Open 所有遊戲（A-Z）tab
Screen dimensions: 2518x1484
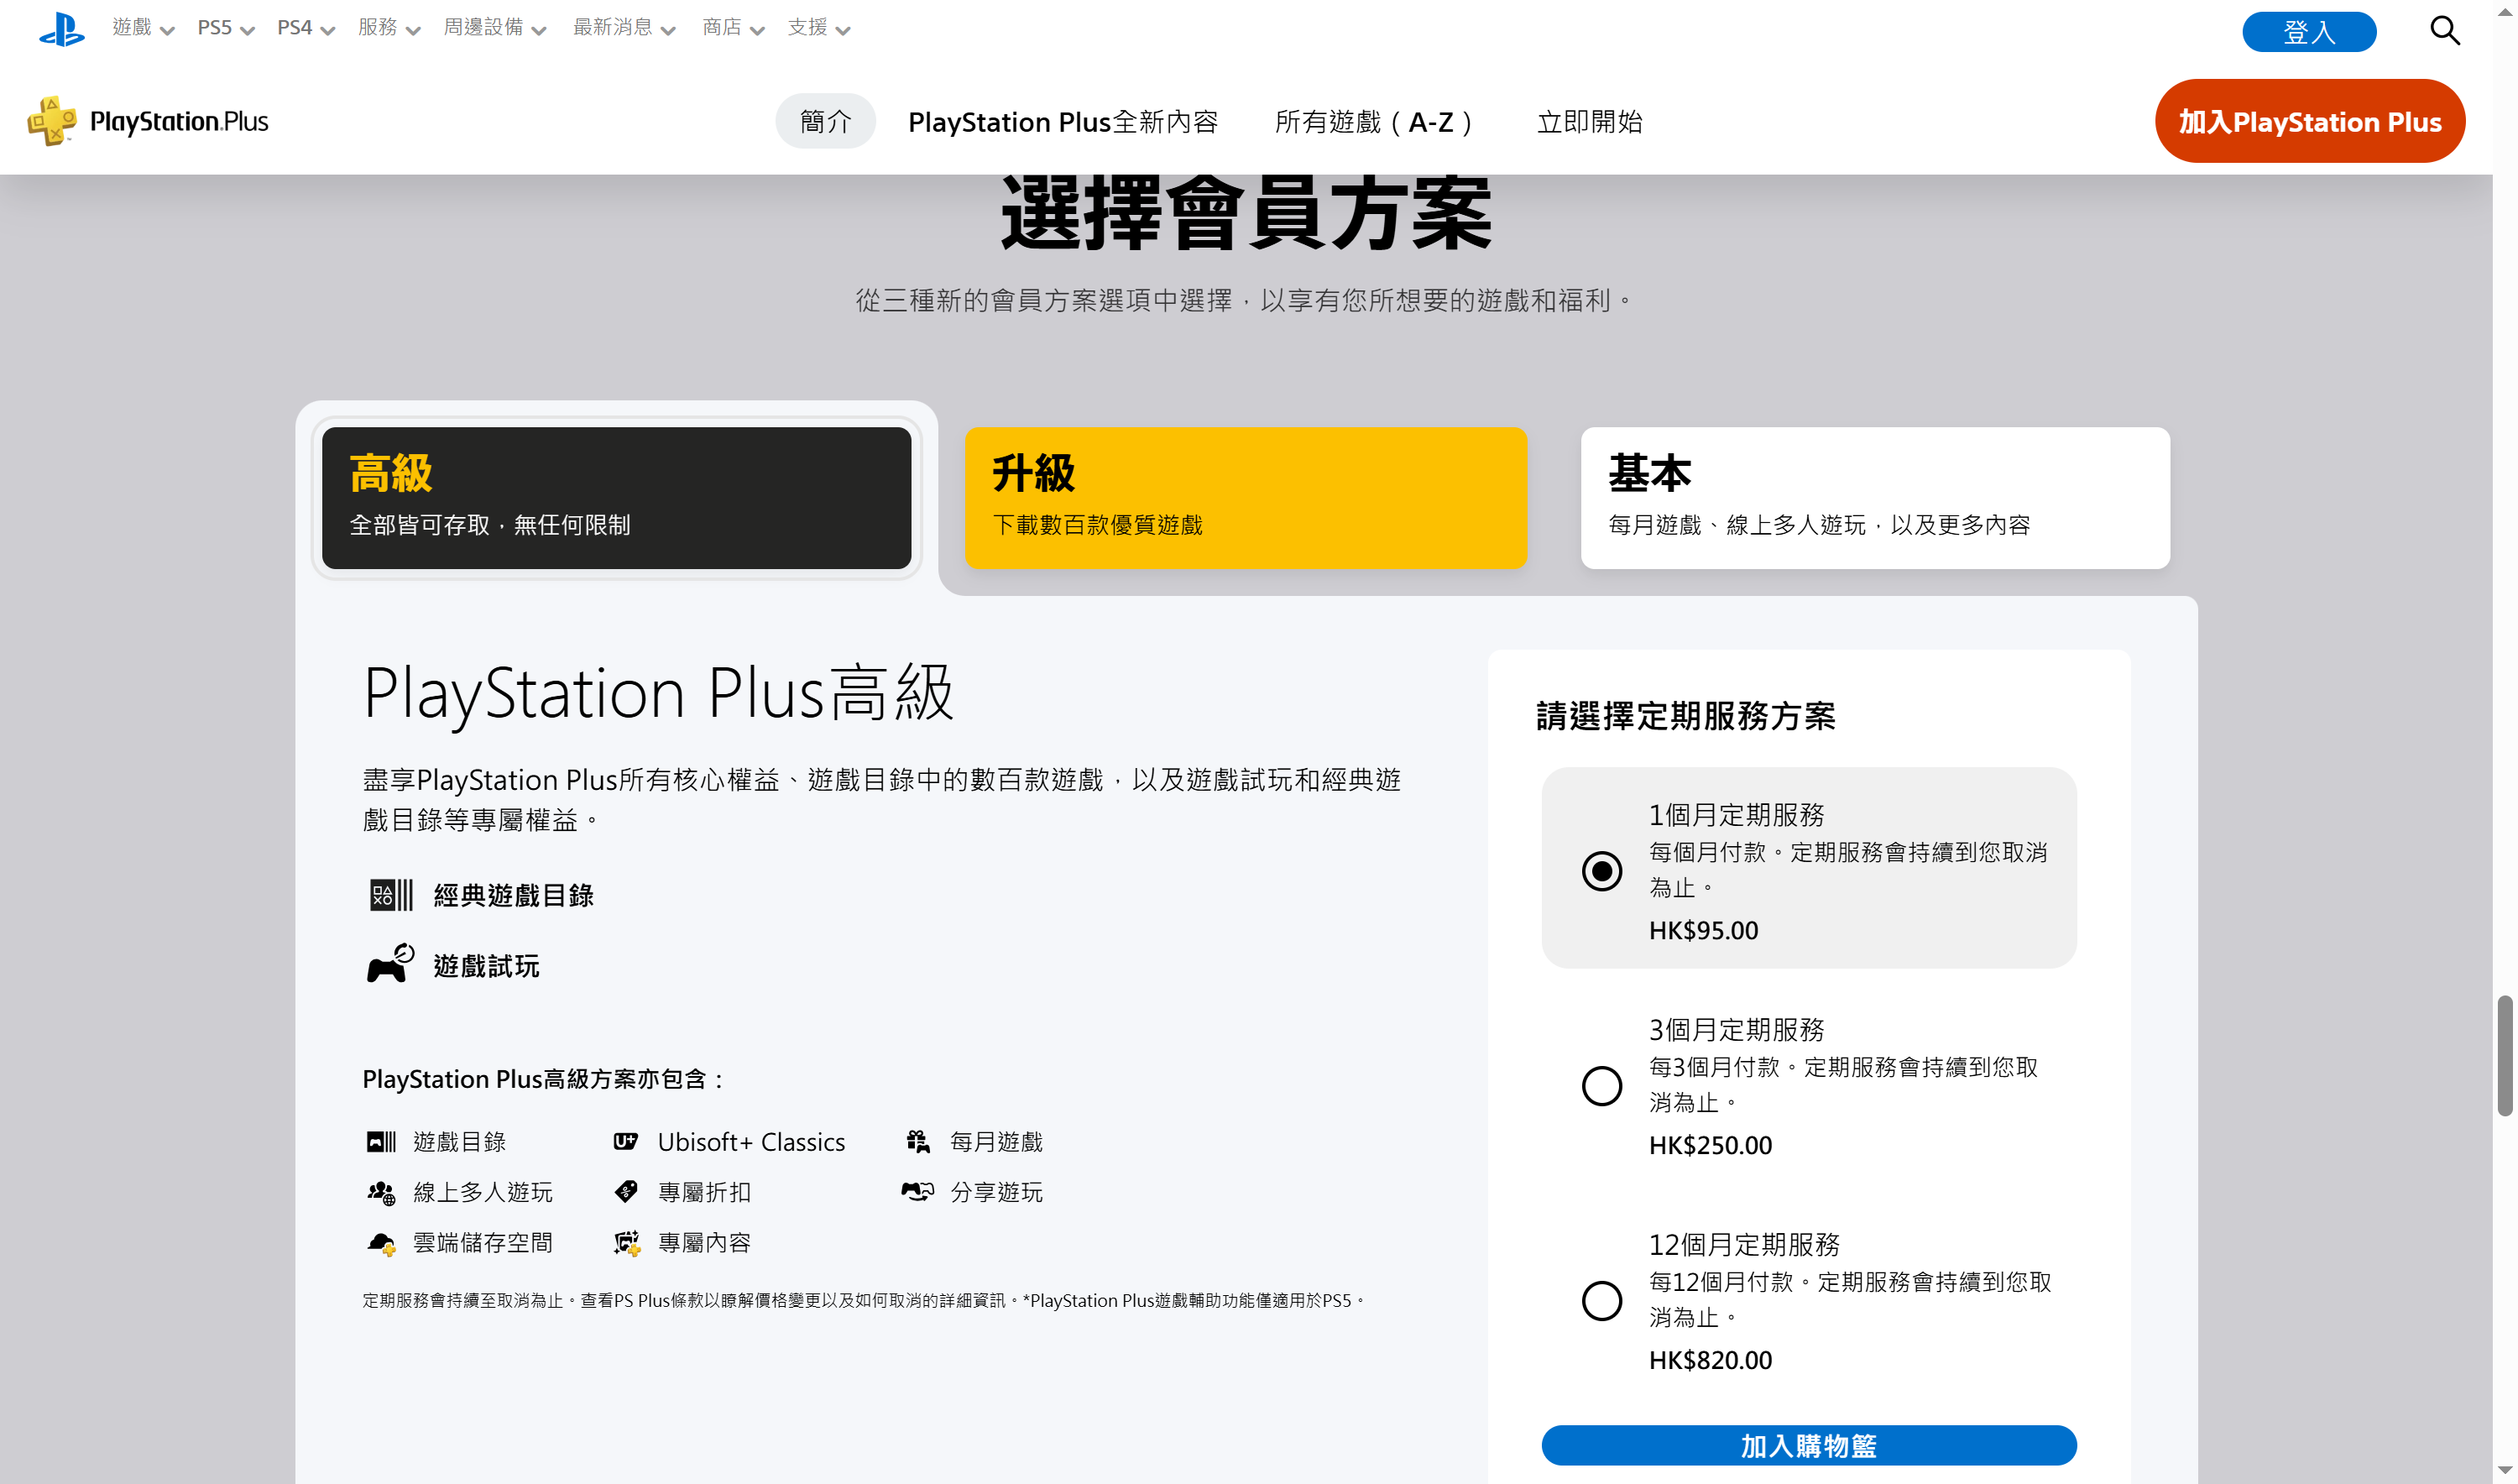click(1374, 121)
